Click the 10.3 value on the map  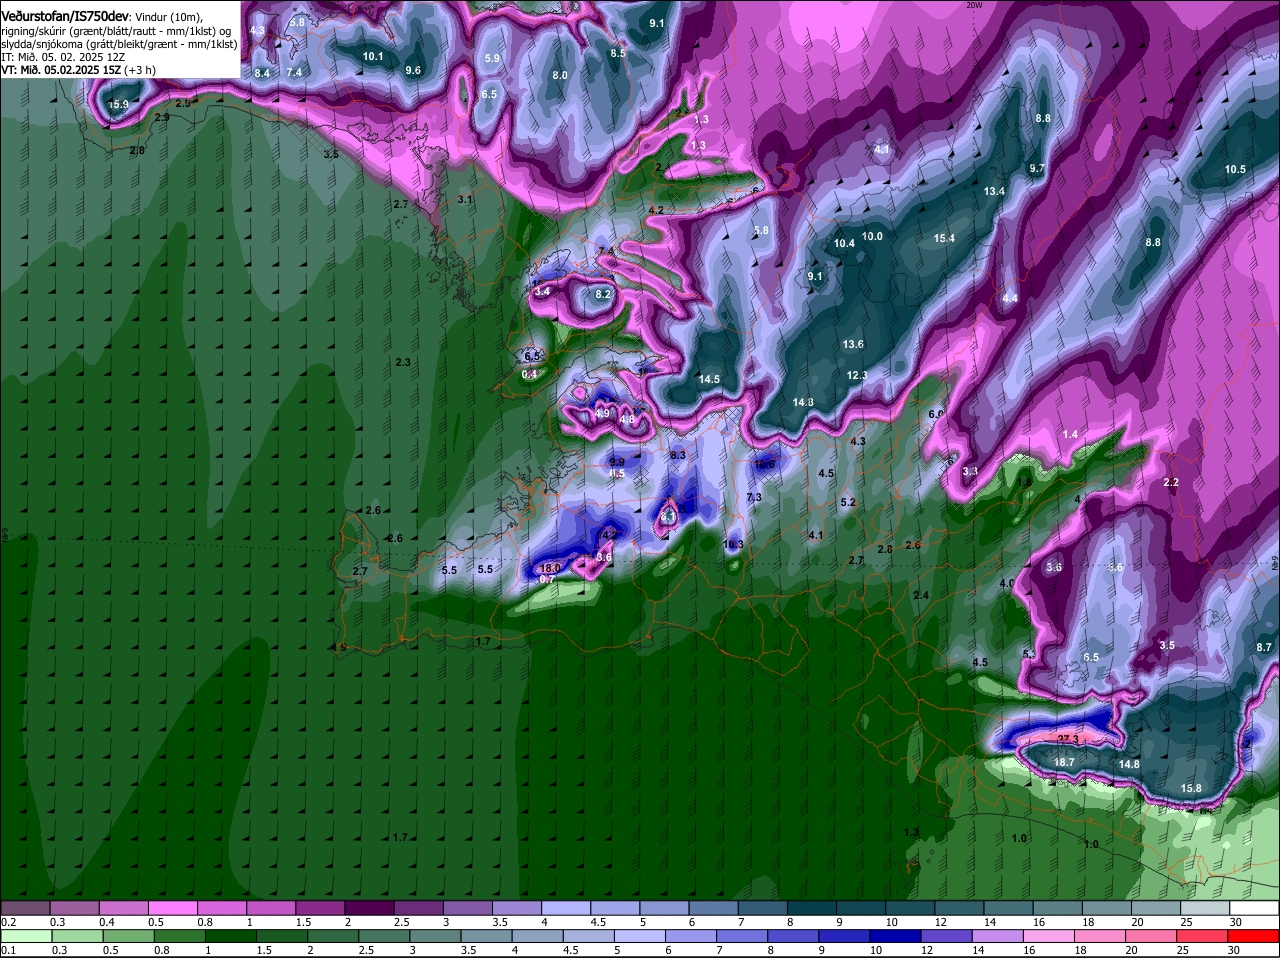pyautogui.click(x=733, y=544)
